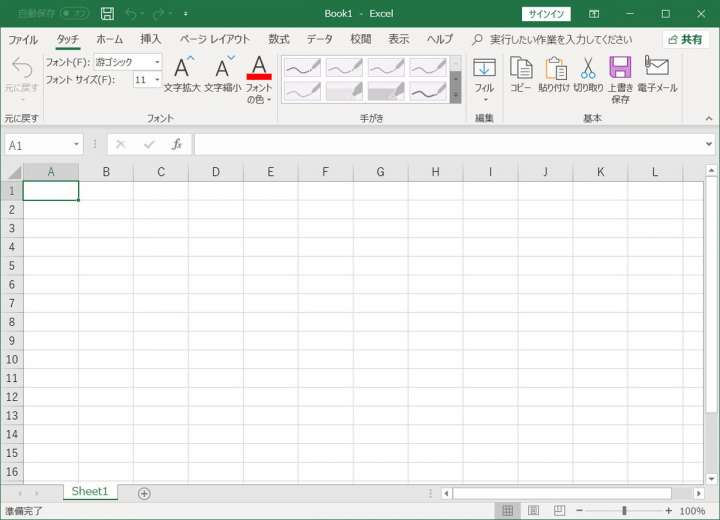
Task: Select column header D
Action: [x=216, y=172]
